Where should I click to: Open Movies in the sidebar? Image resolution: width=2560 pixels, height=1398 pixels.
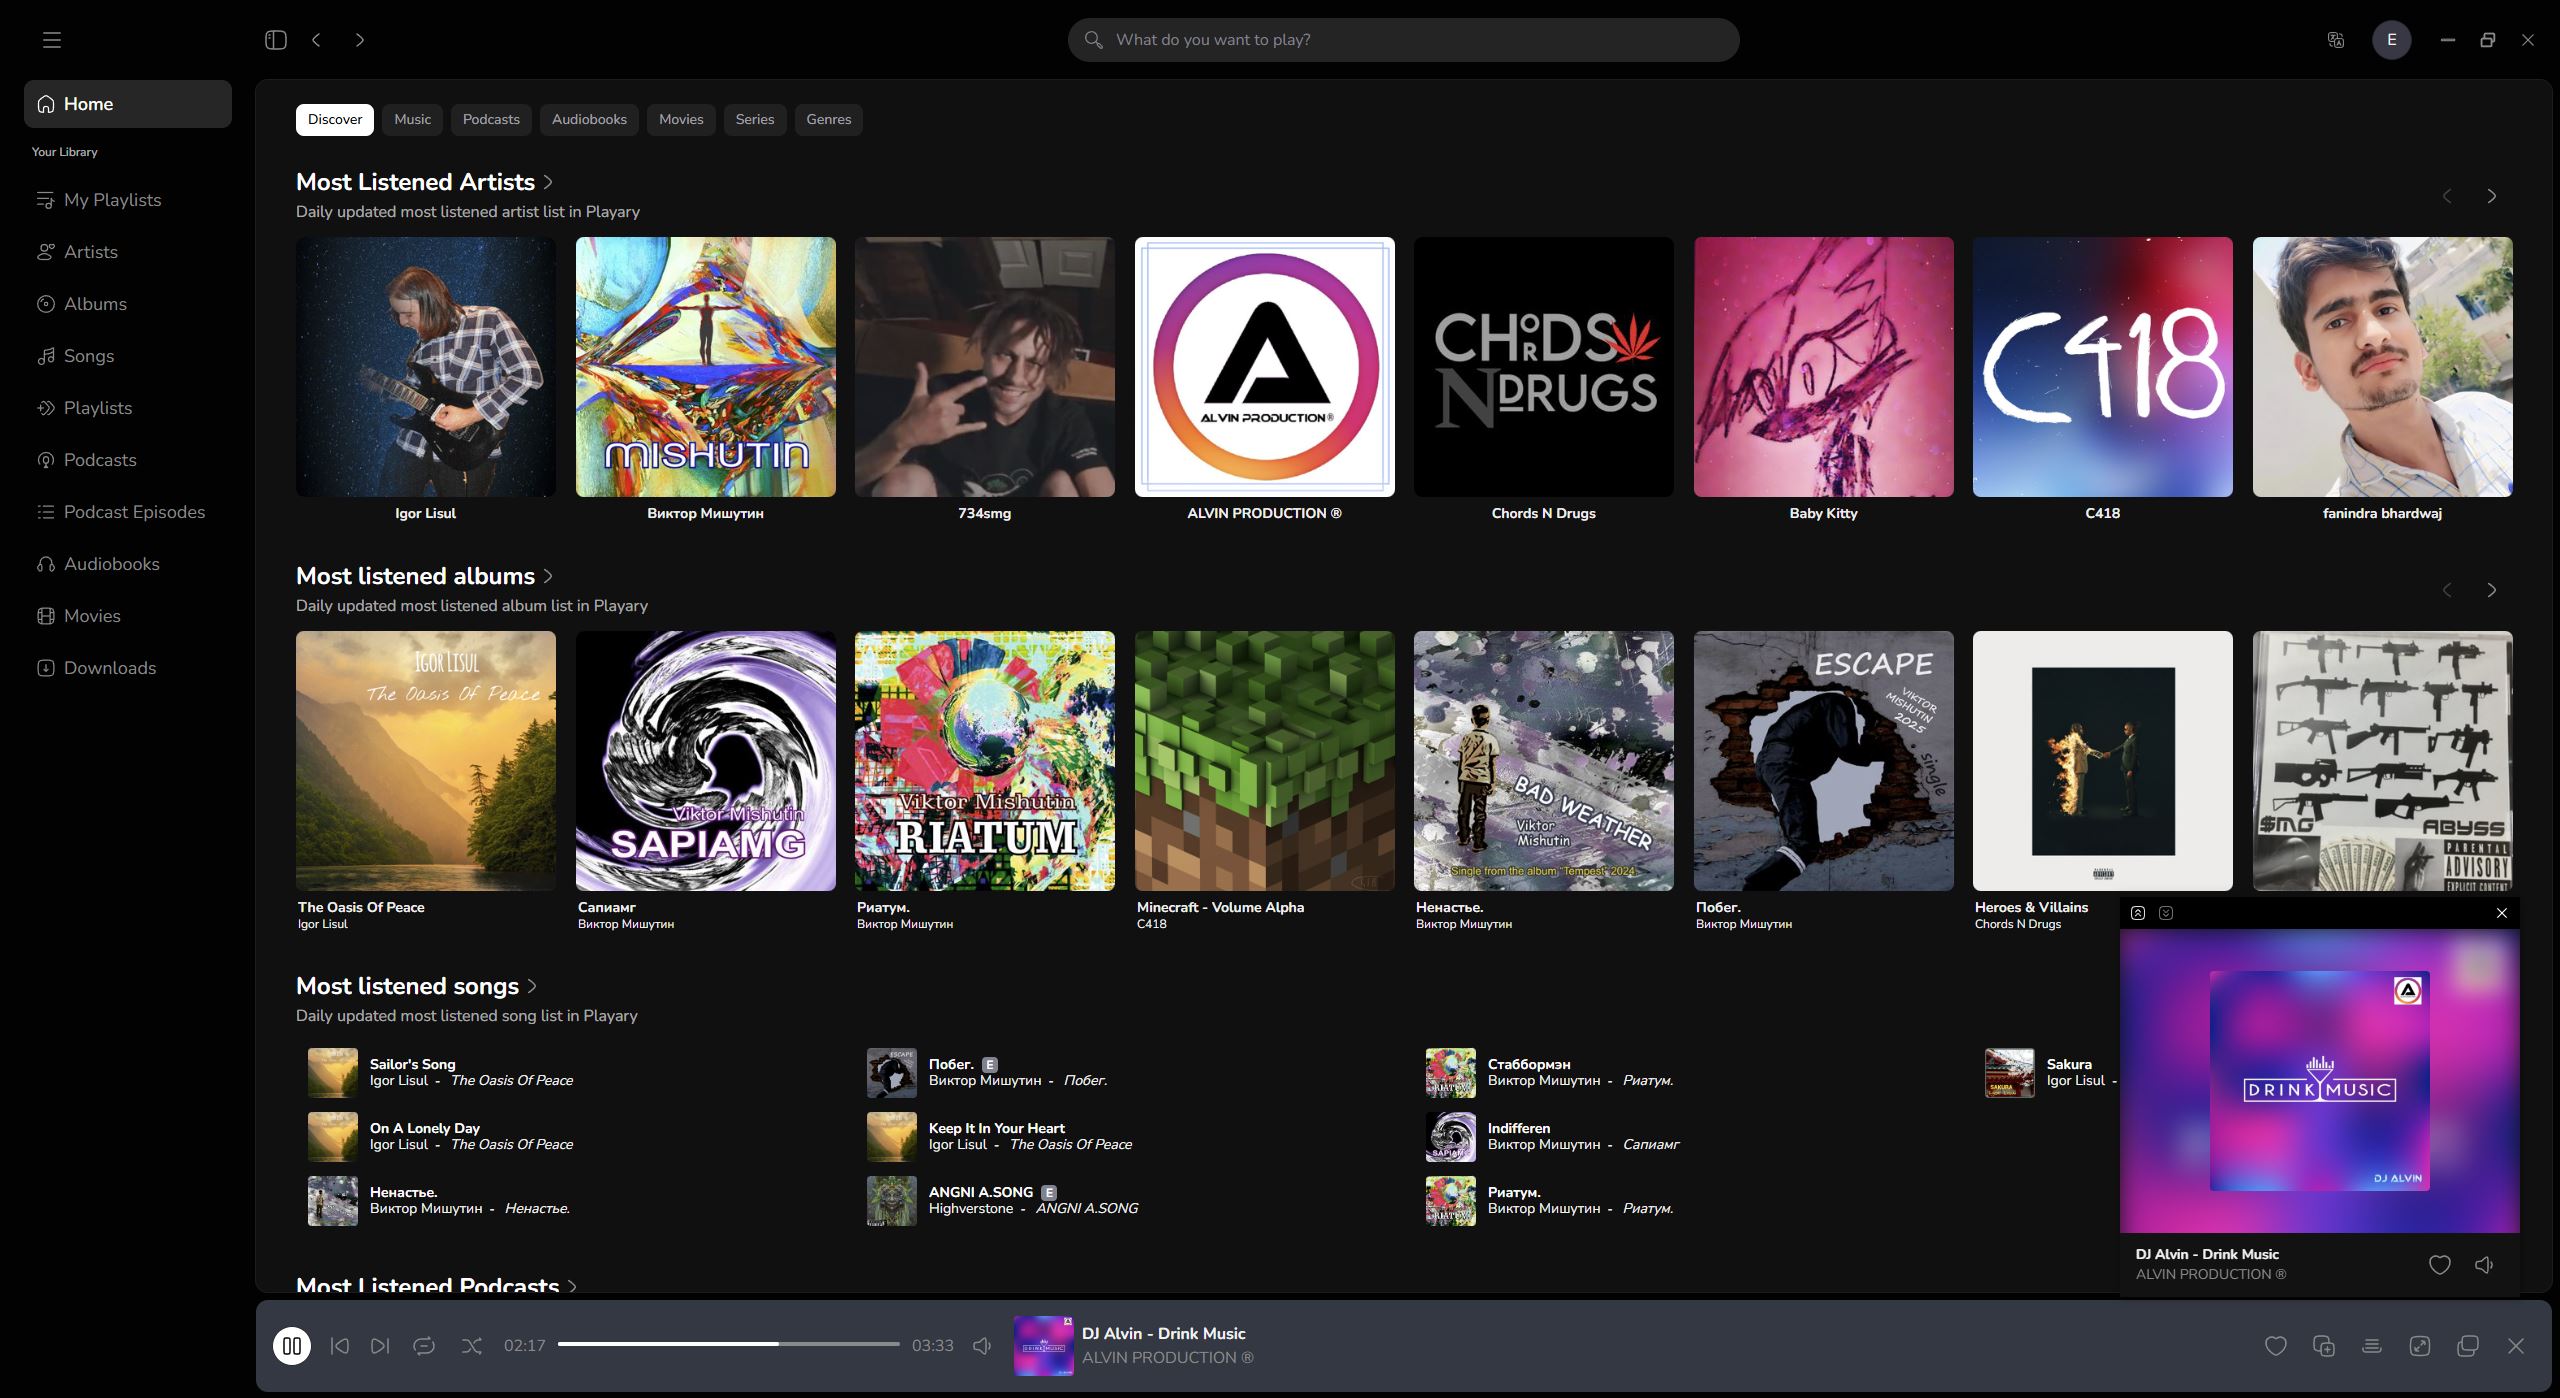tap(128, 616)
